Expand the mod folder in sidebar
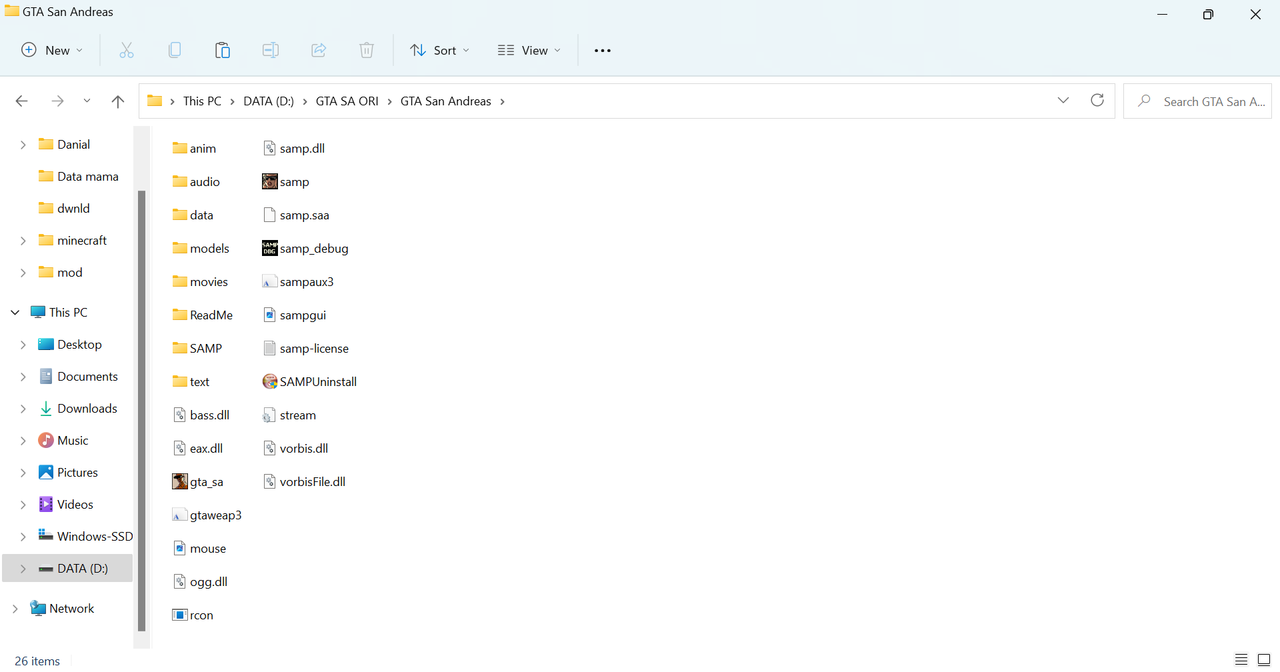 click(x=23, y=272)
